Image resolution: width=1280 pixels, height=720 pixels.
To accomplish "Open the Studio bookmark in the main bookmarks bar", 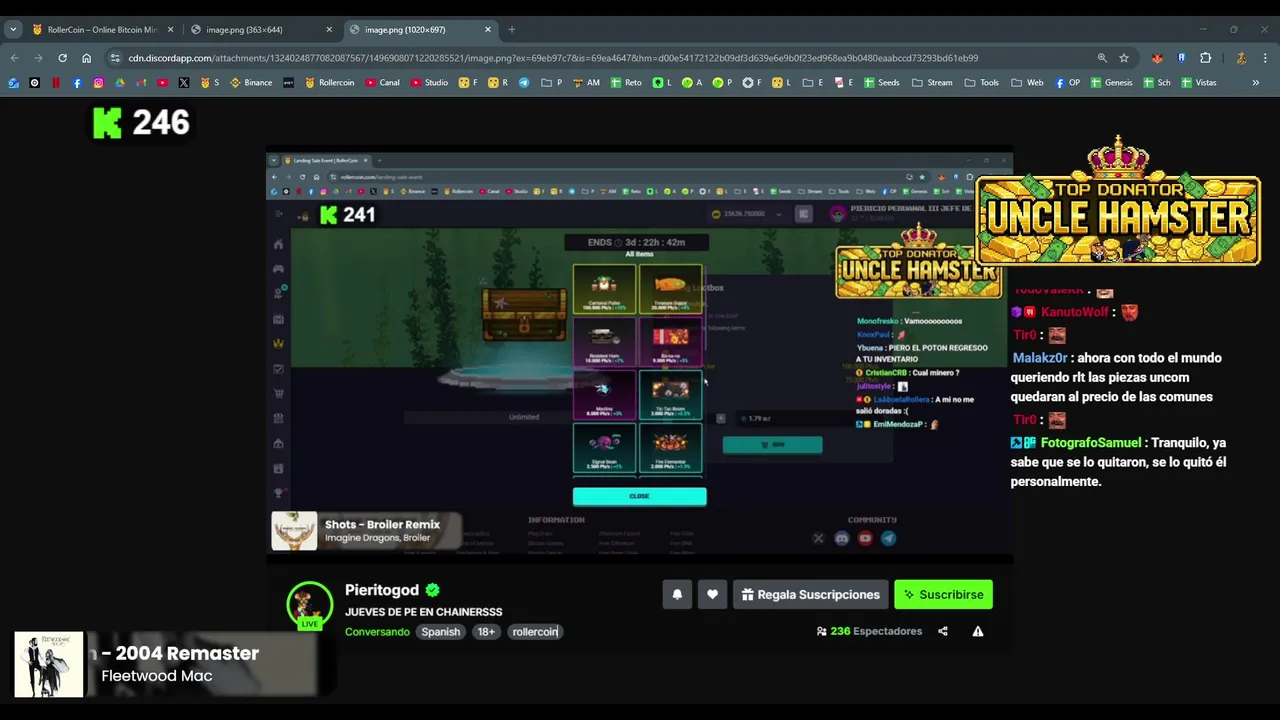I will tap(429, 83).
